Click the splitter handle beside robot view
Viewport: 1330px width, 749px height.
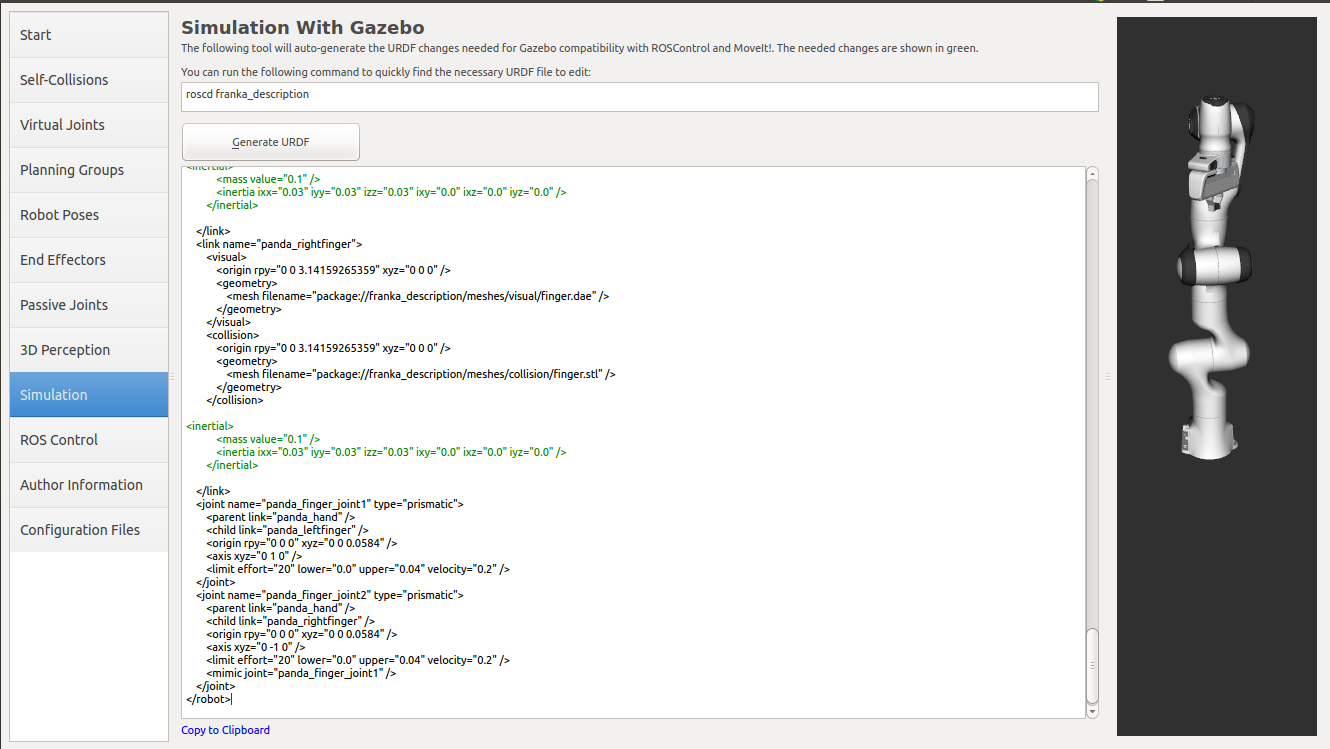[1107, 376]
